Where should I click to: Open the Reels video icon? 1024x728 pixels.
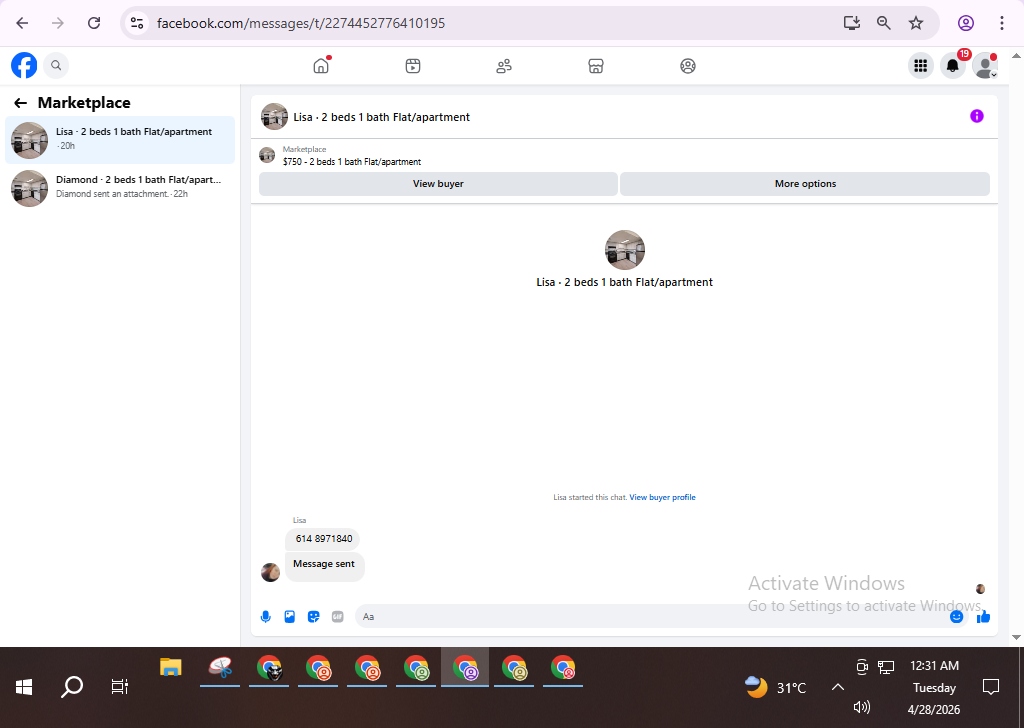[413, 65]
